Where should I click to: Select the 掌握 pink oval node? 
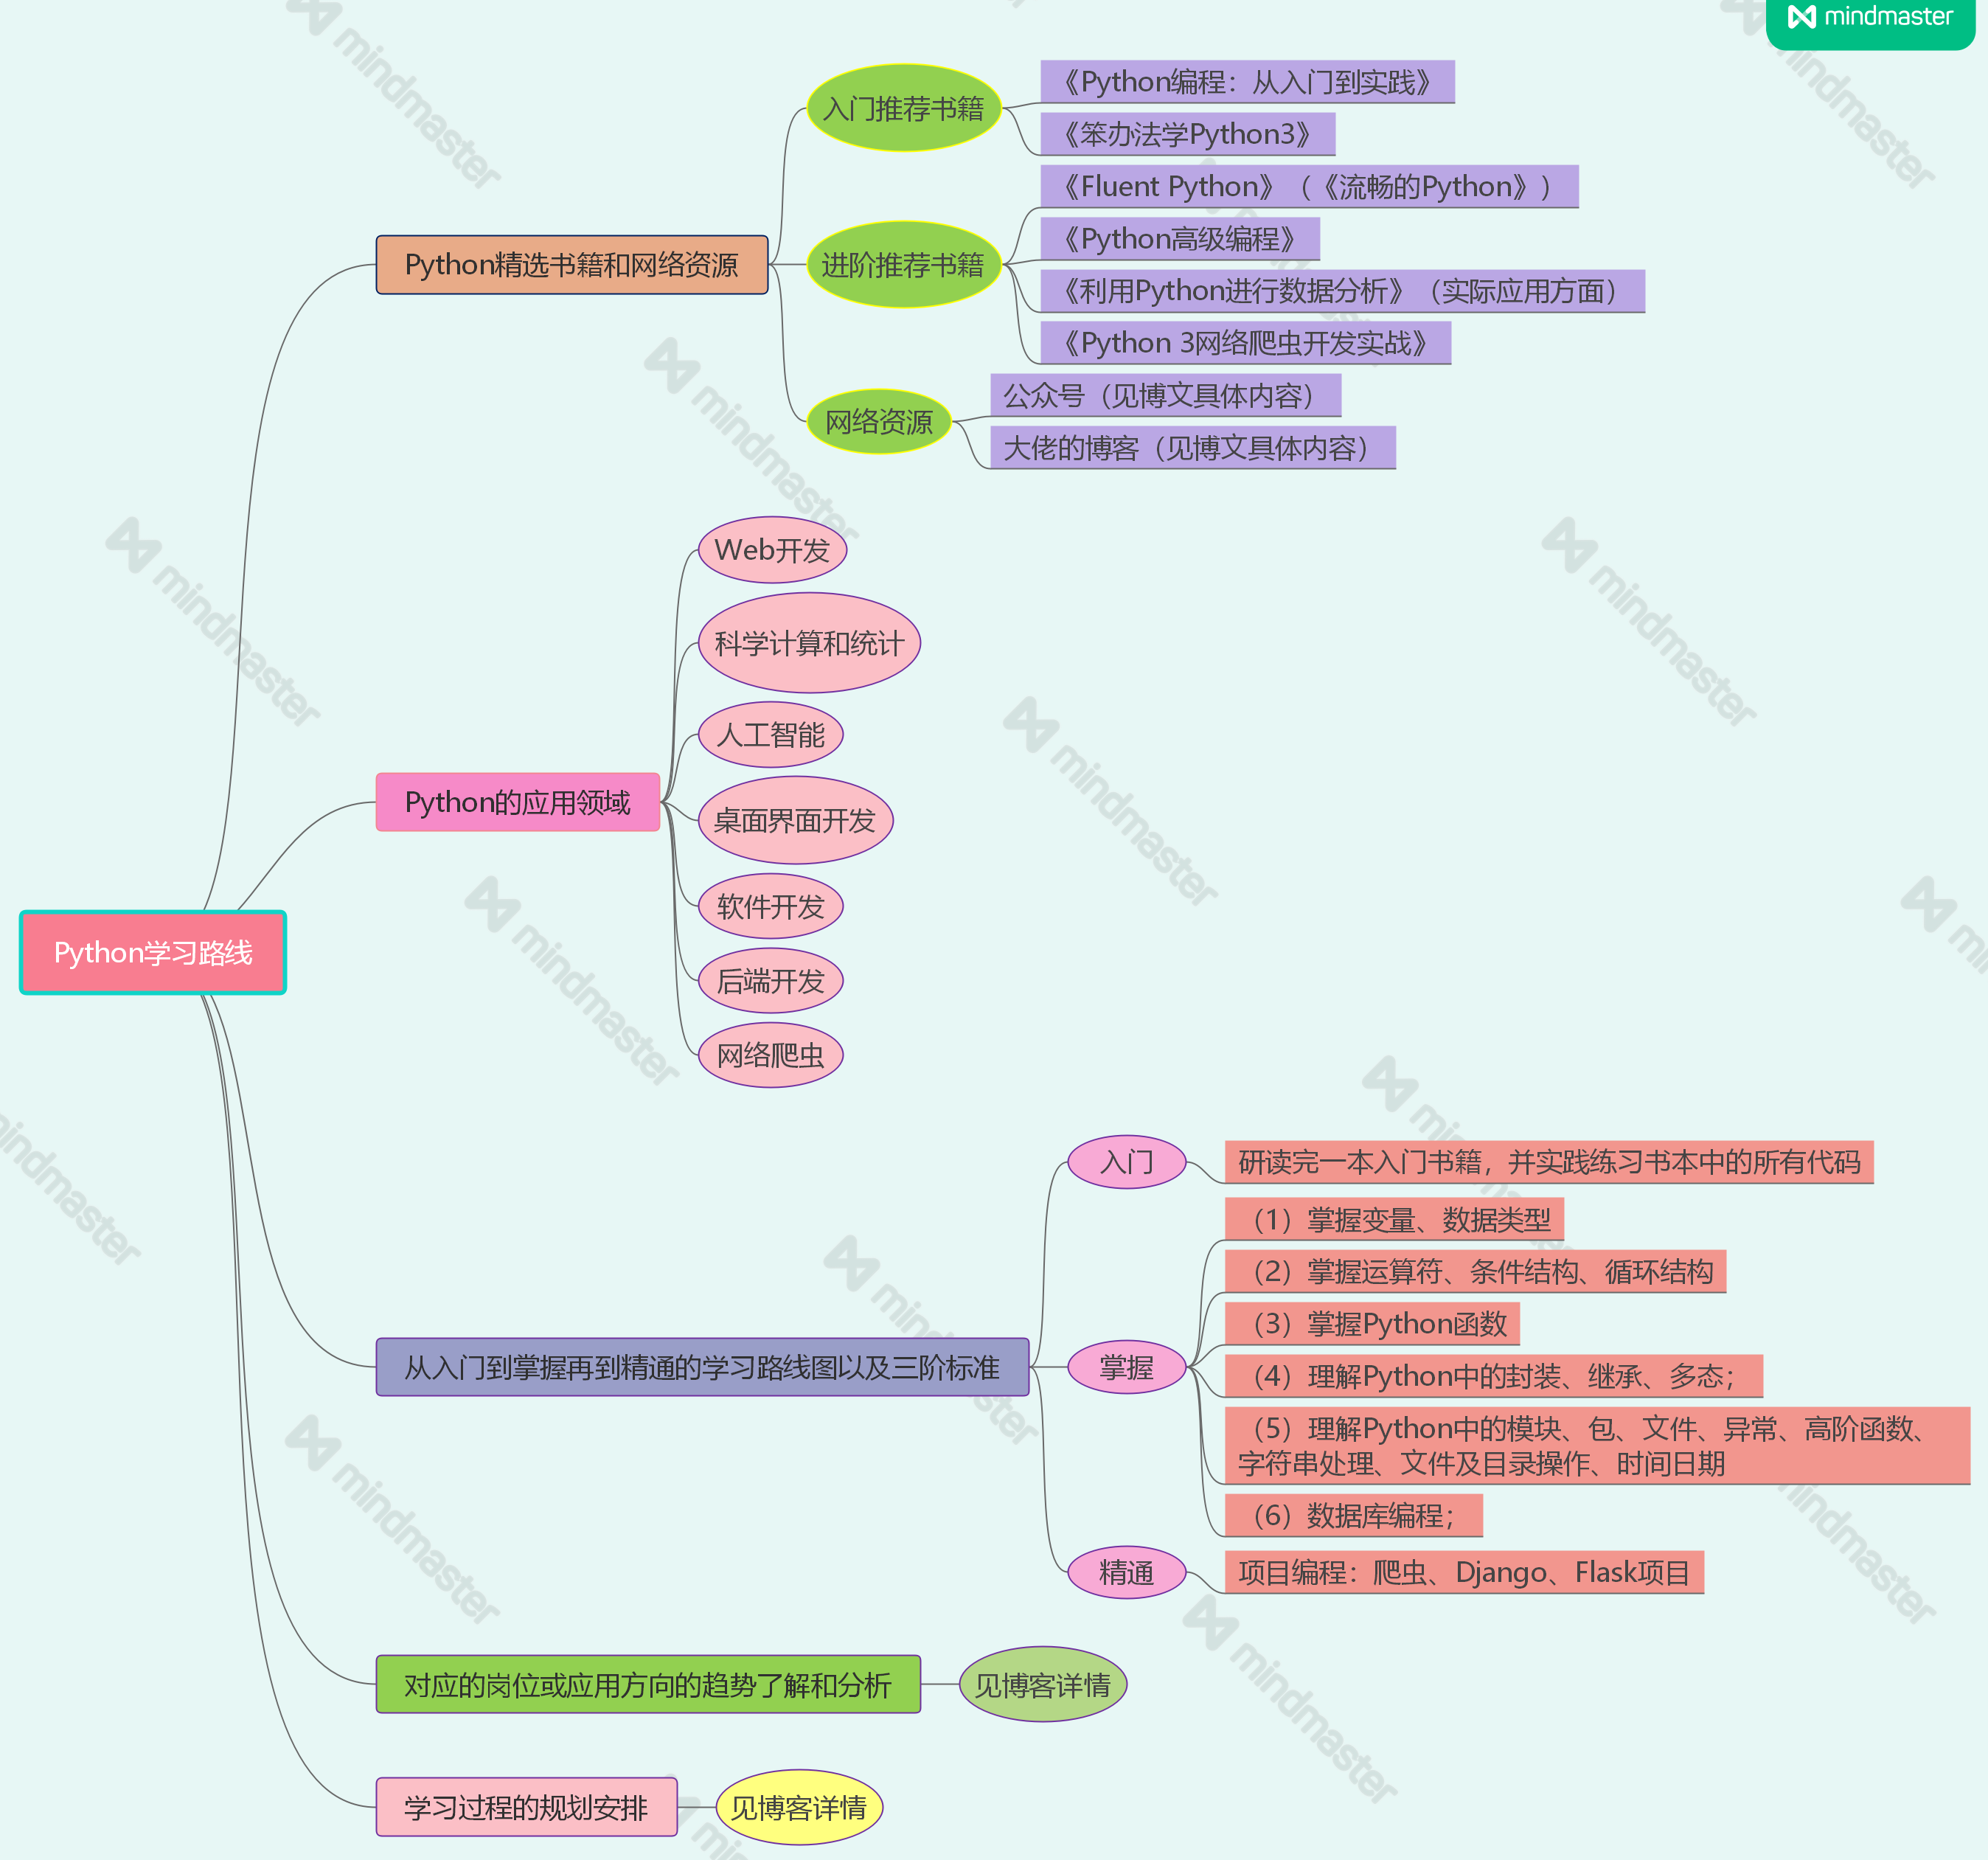click(1126, 1367)
